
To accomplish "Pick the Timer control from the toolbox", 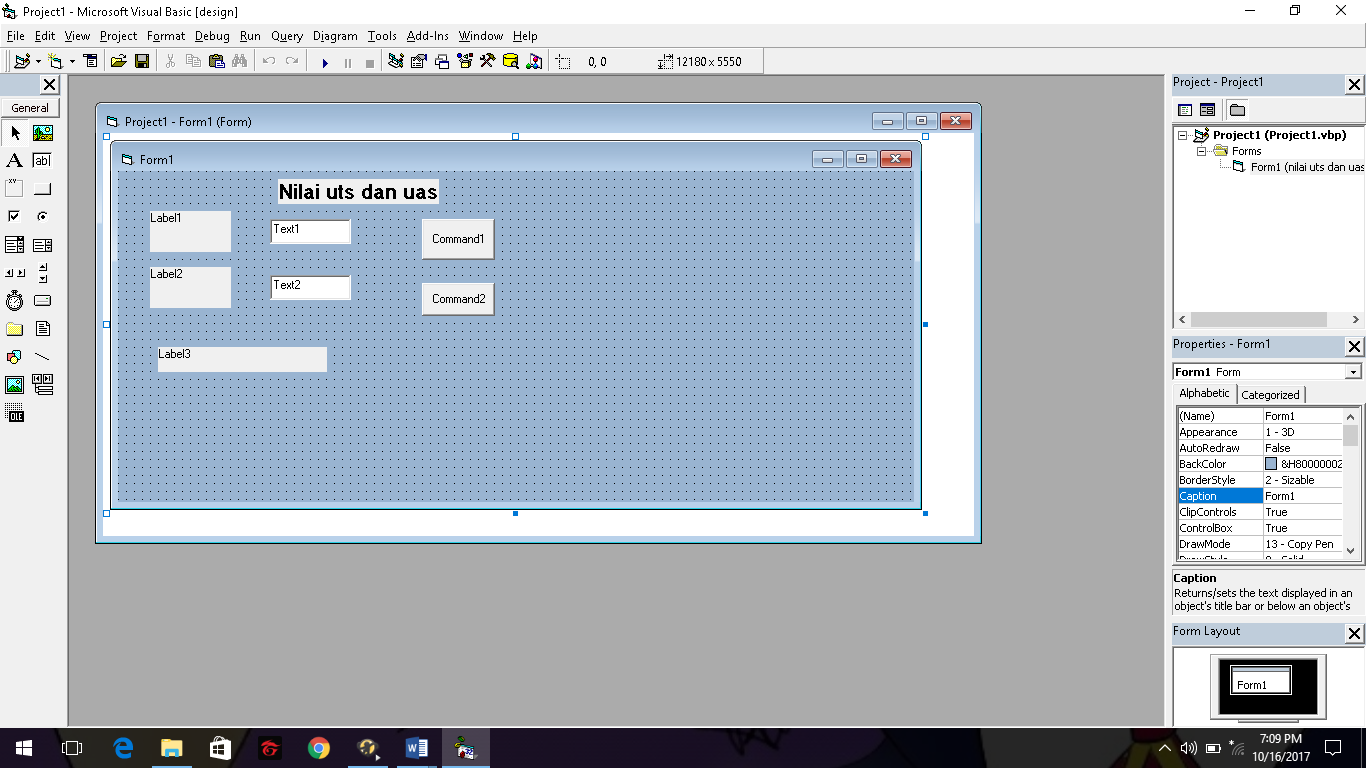I will pyautogui.click(x=14, y=300).
